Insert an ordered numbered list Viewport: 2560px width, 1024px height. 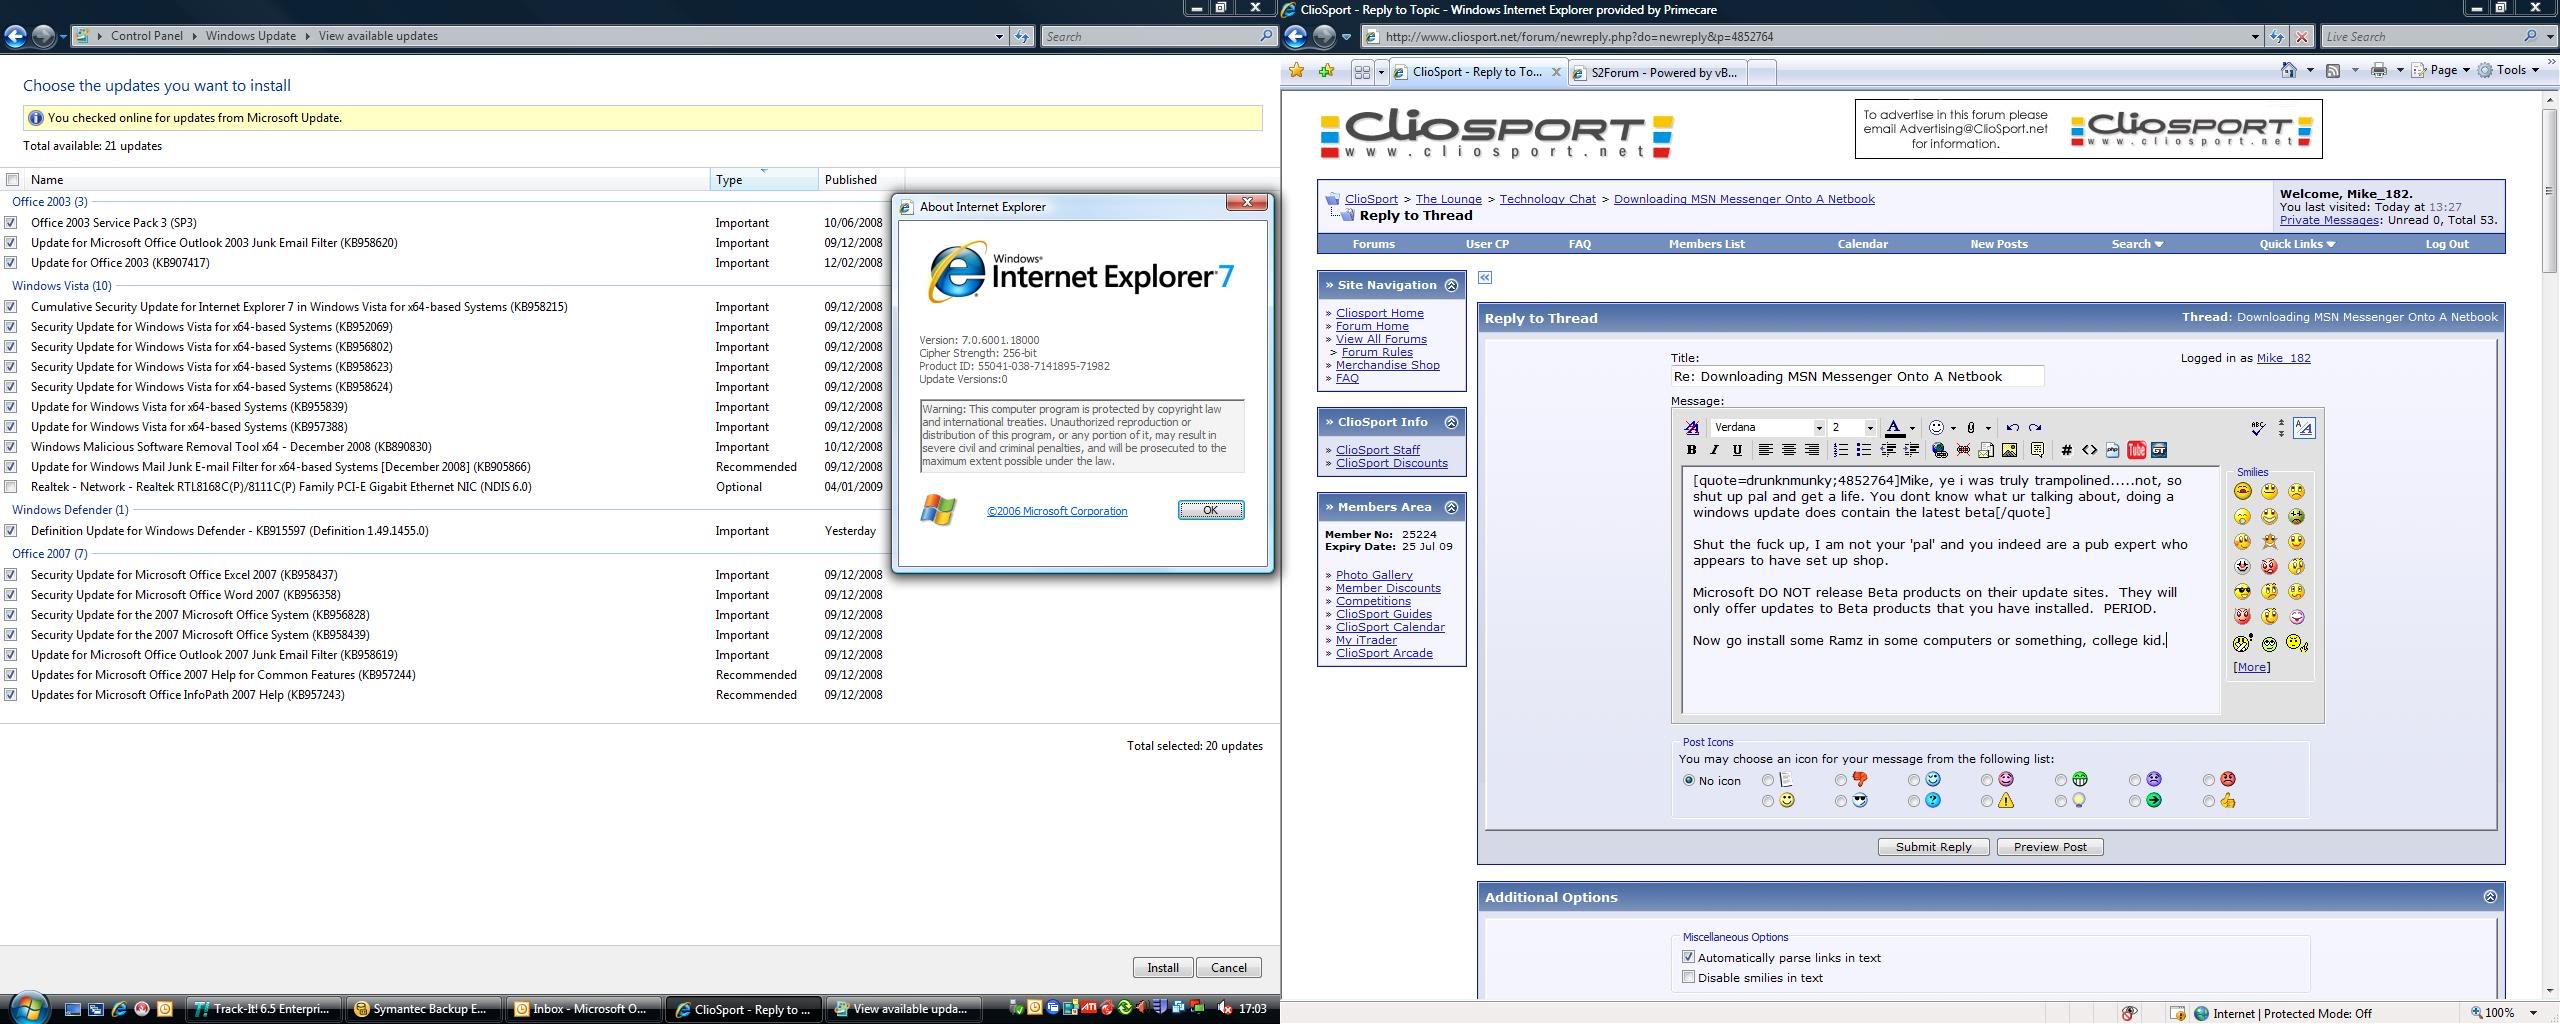point(1840,451)
